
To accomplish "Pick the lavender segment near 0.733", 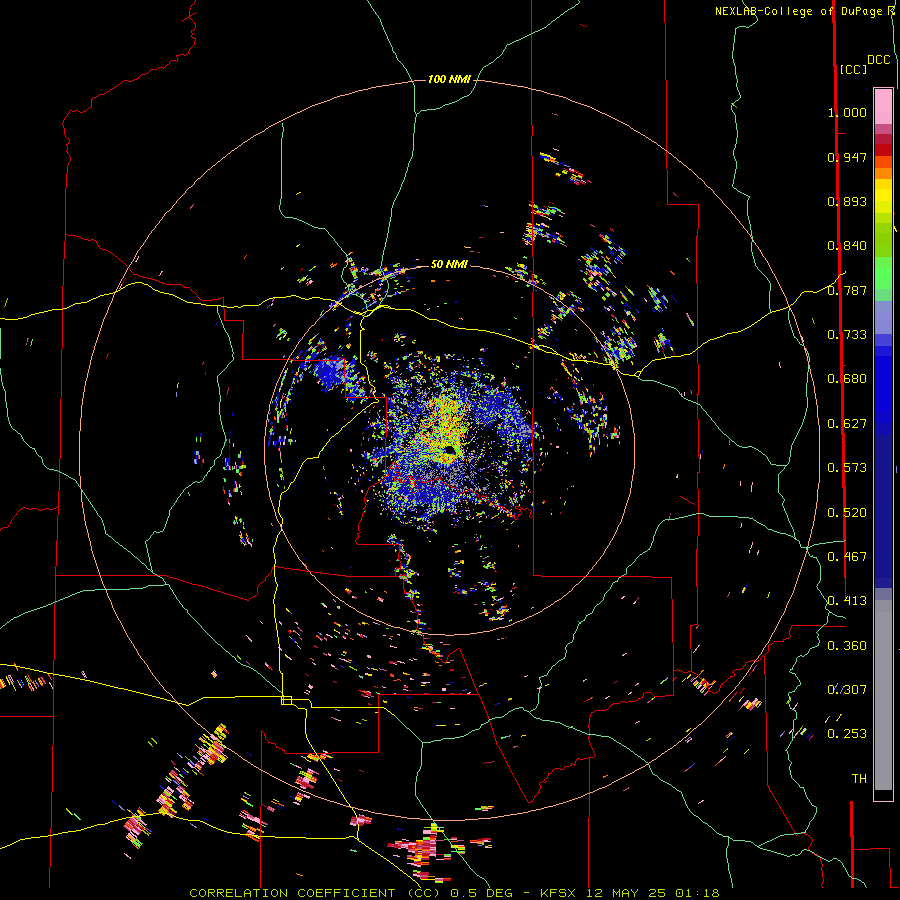I will pyautogui.click(x=883, y=317).
